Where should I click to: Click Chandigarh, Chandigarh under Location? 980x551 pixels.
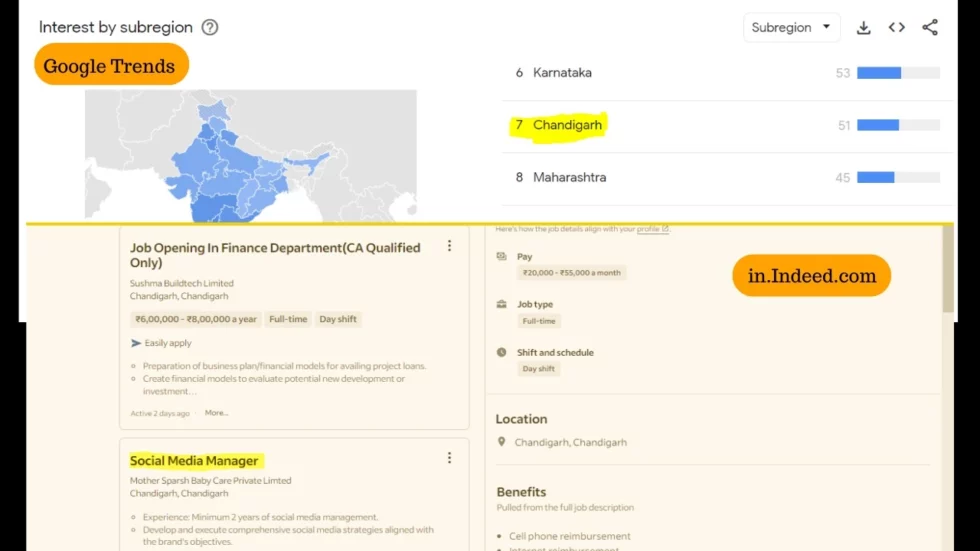pyautogui.click(x=571, y=442)
